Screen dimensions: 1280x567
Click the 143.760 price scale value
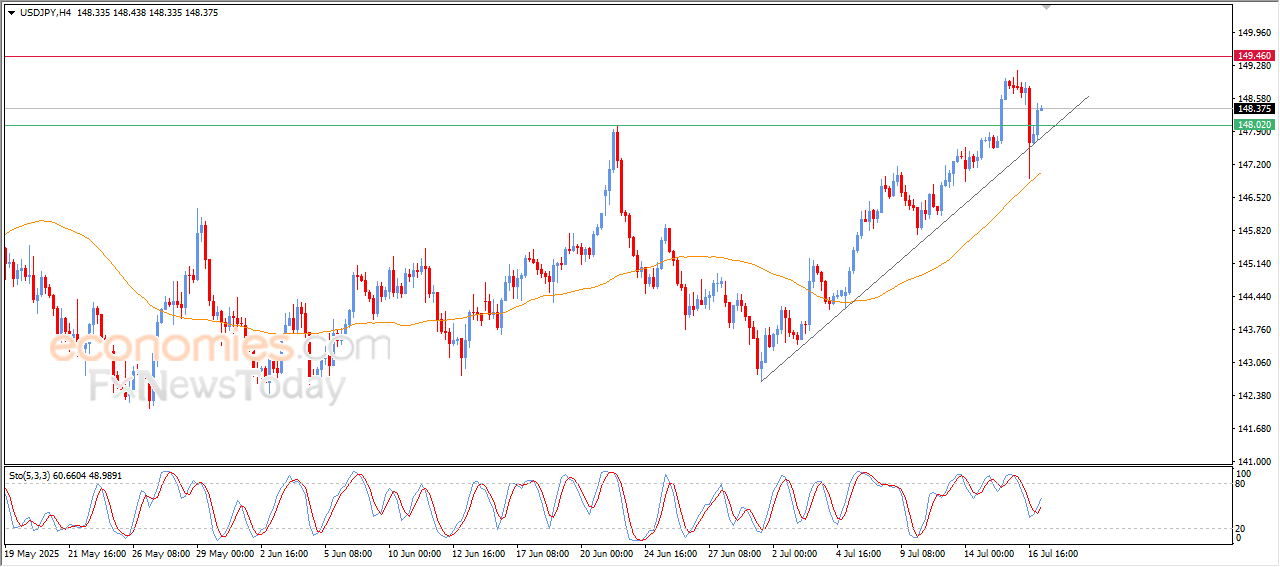[x=1256, y=330]
